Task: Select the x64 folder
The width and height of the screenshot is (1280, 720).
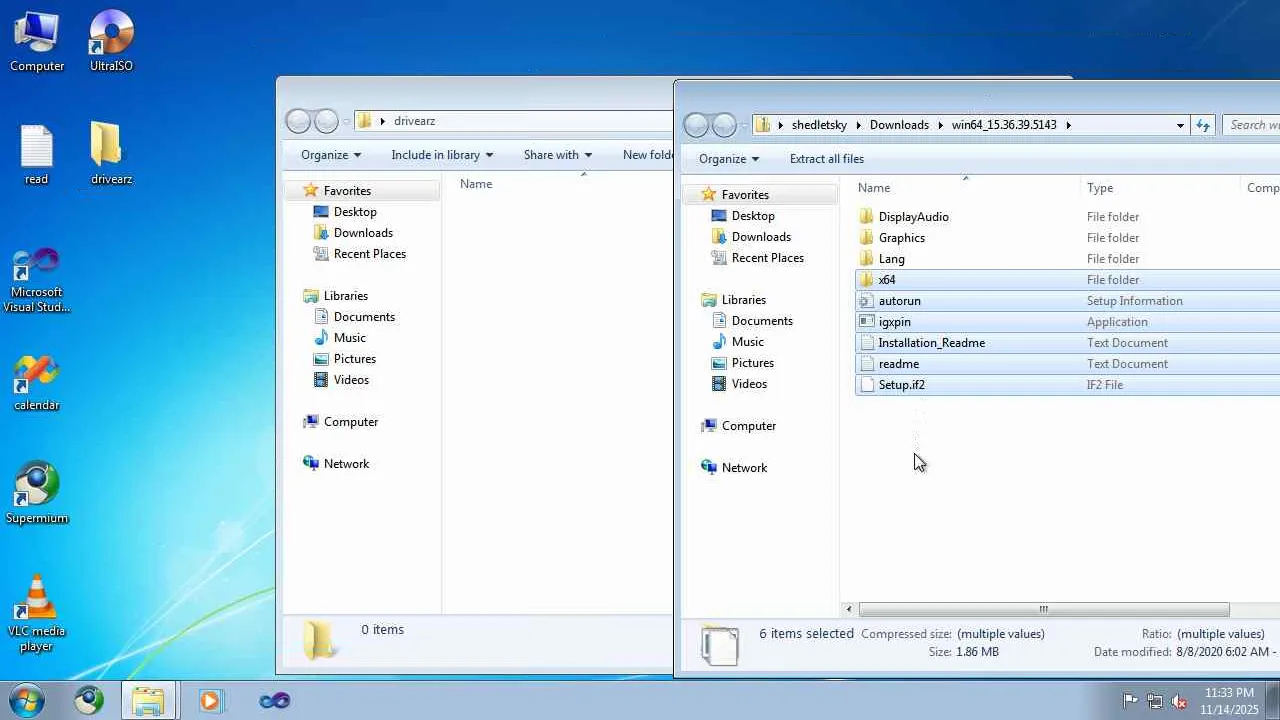Action: pos(1067,280)
